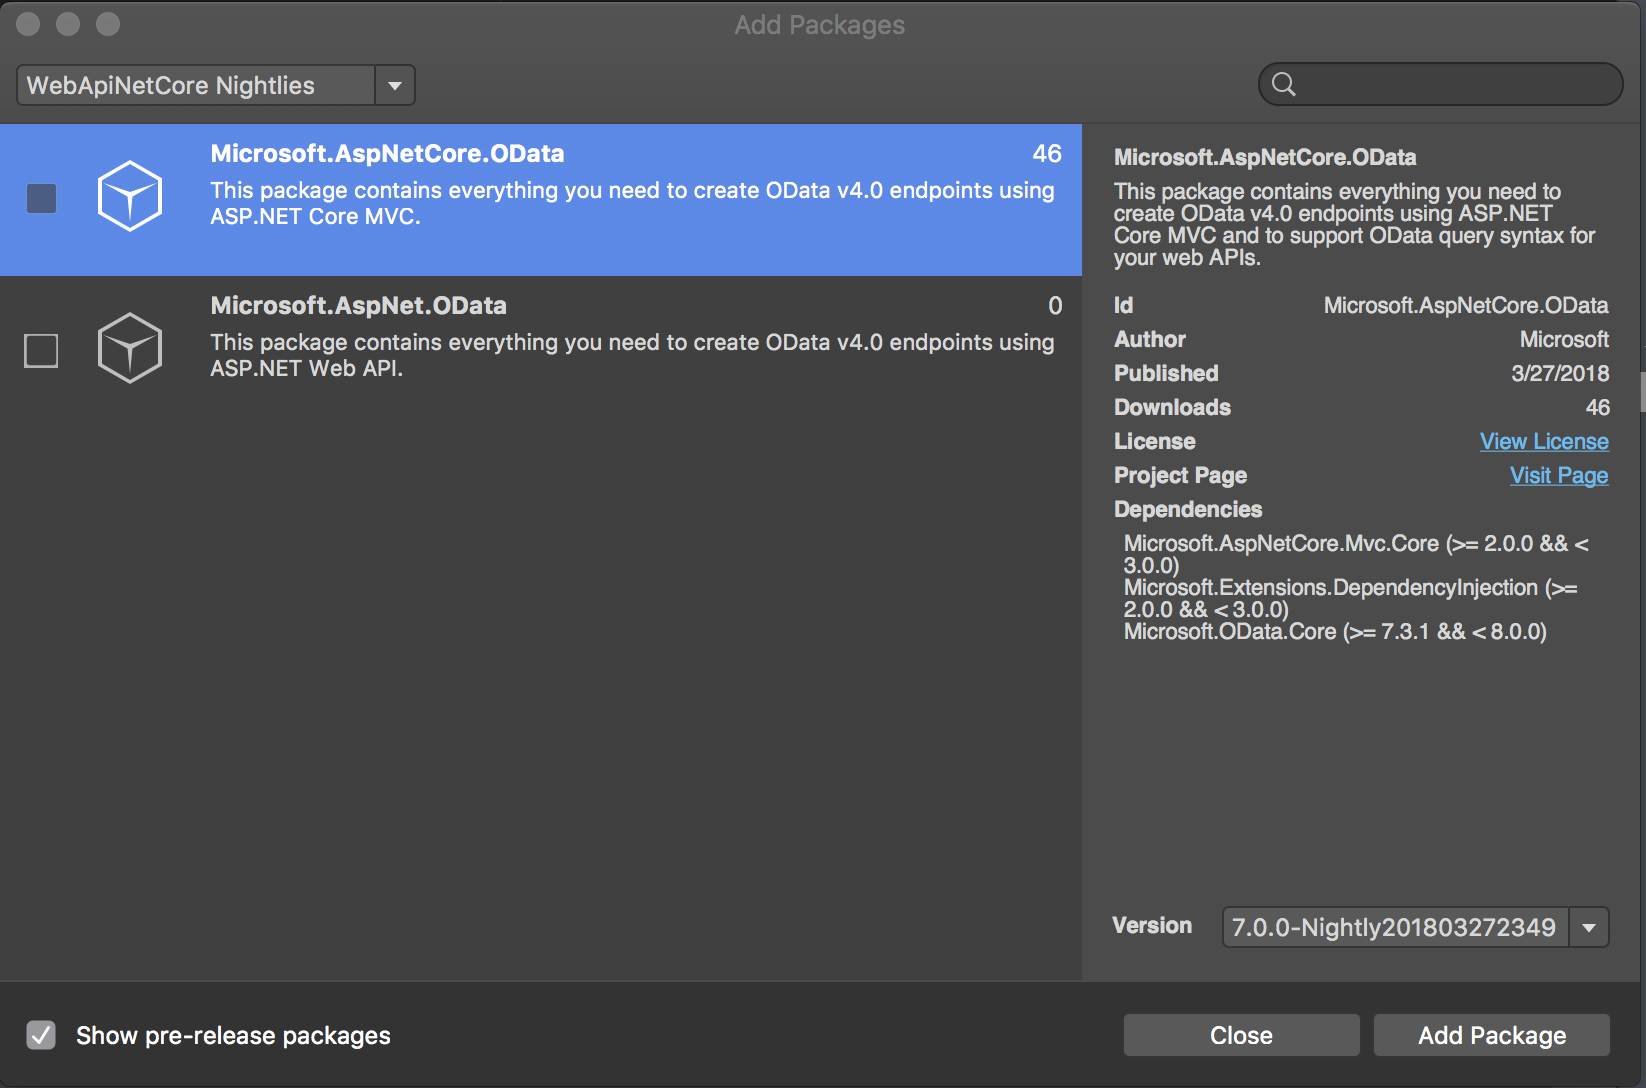Click the right-edge scrollbar thumb
The height and width of the screenshot is (1088, 1646).
point(1639,390)
